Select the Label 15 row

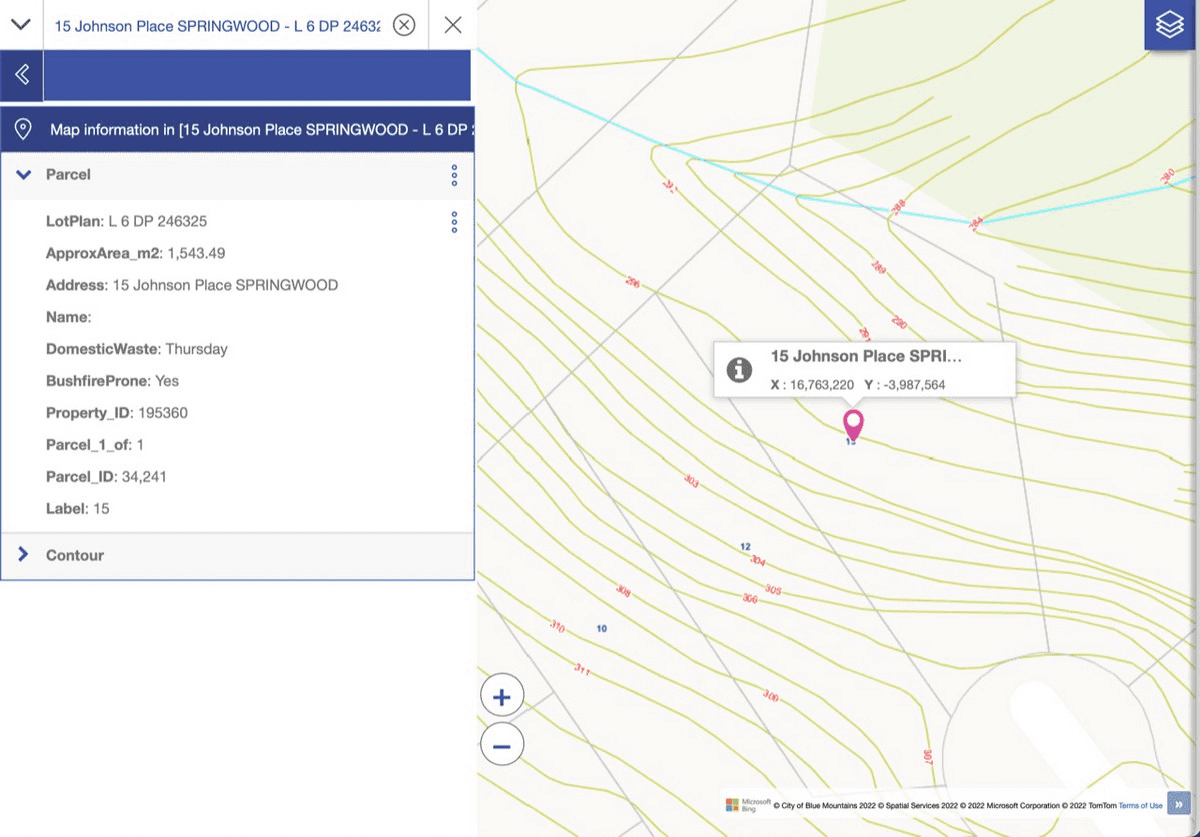click(78, 509)
